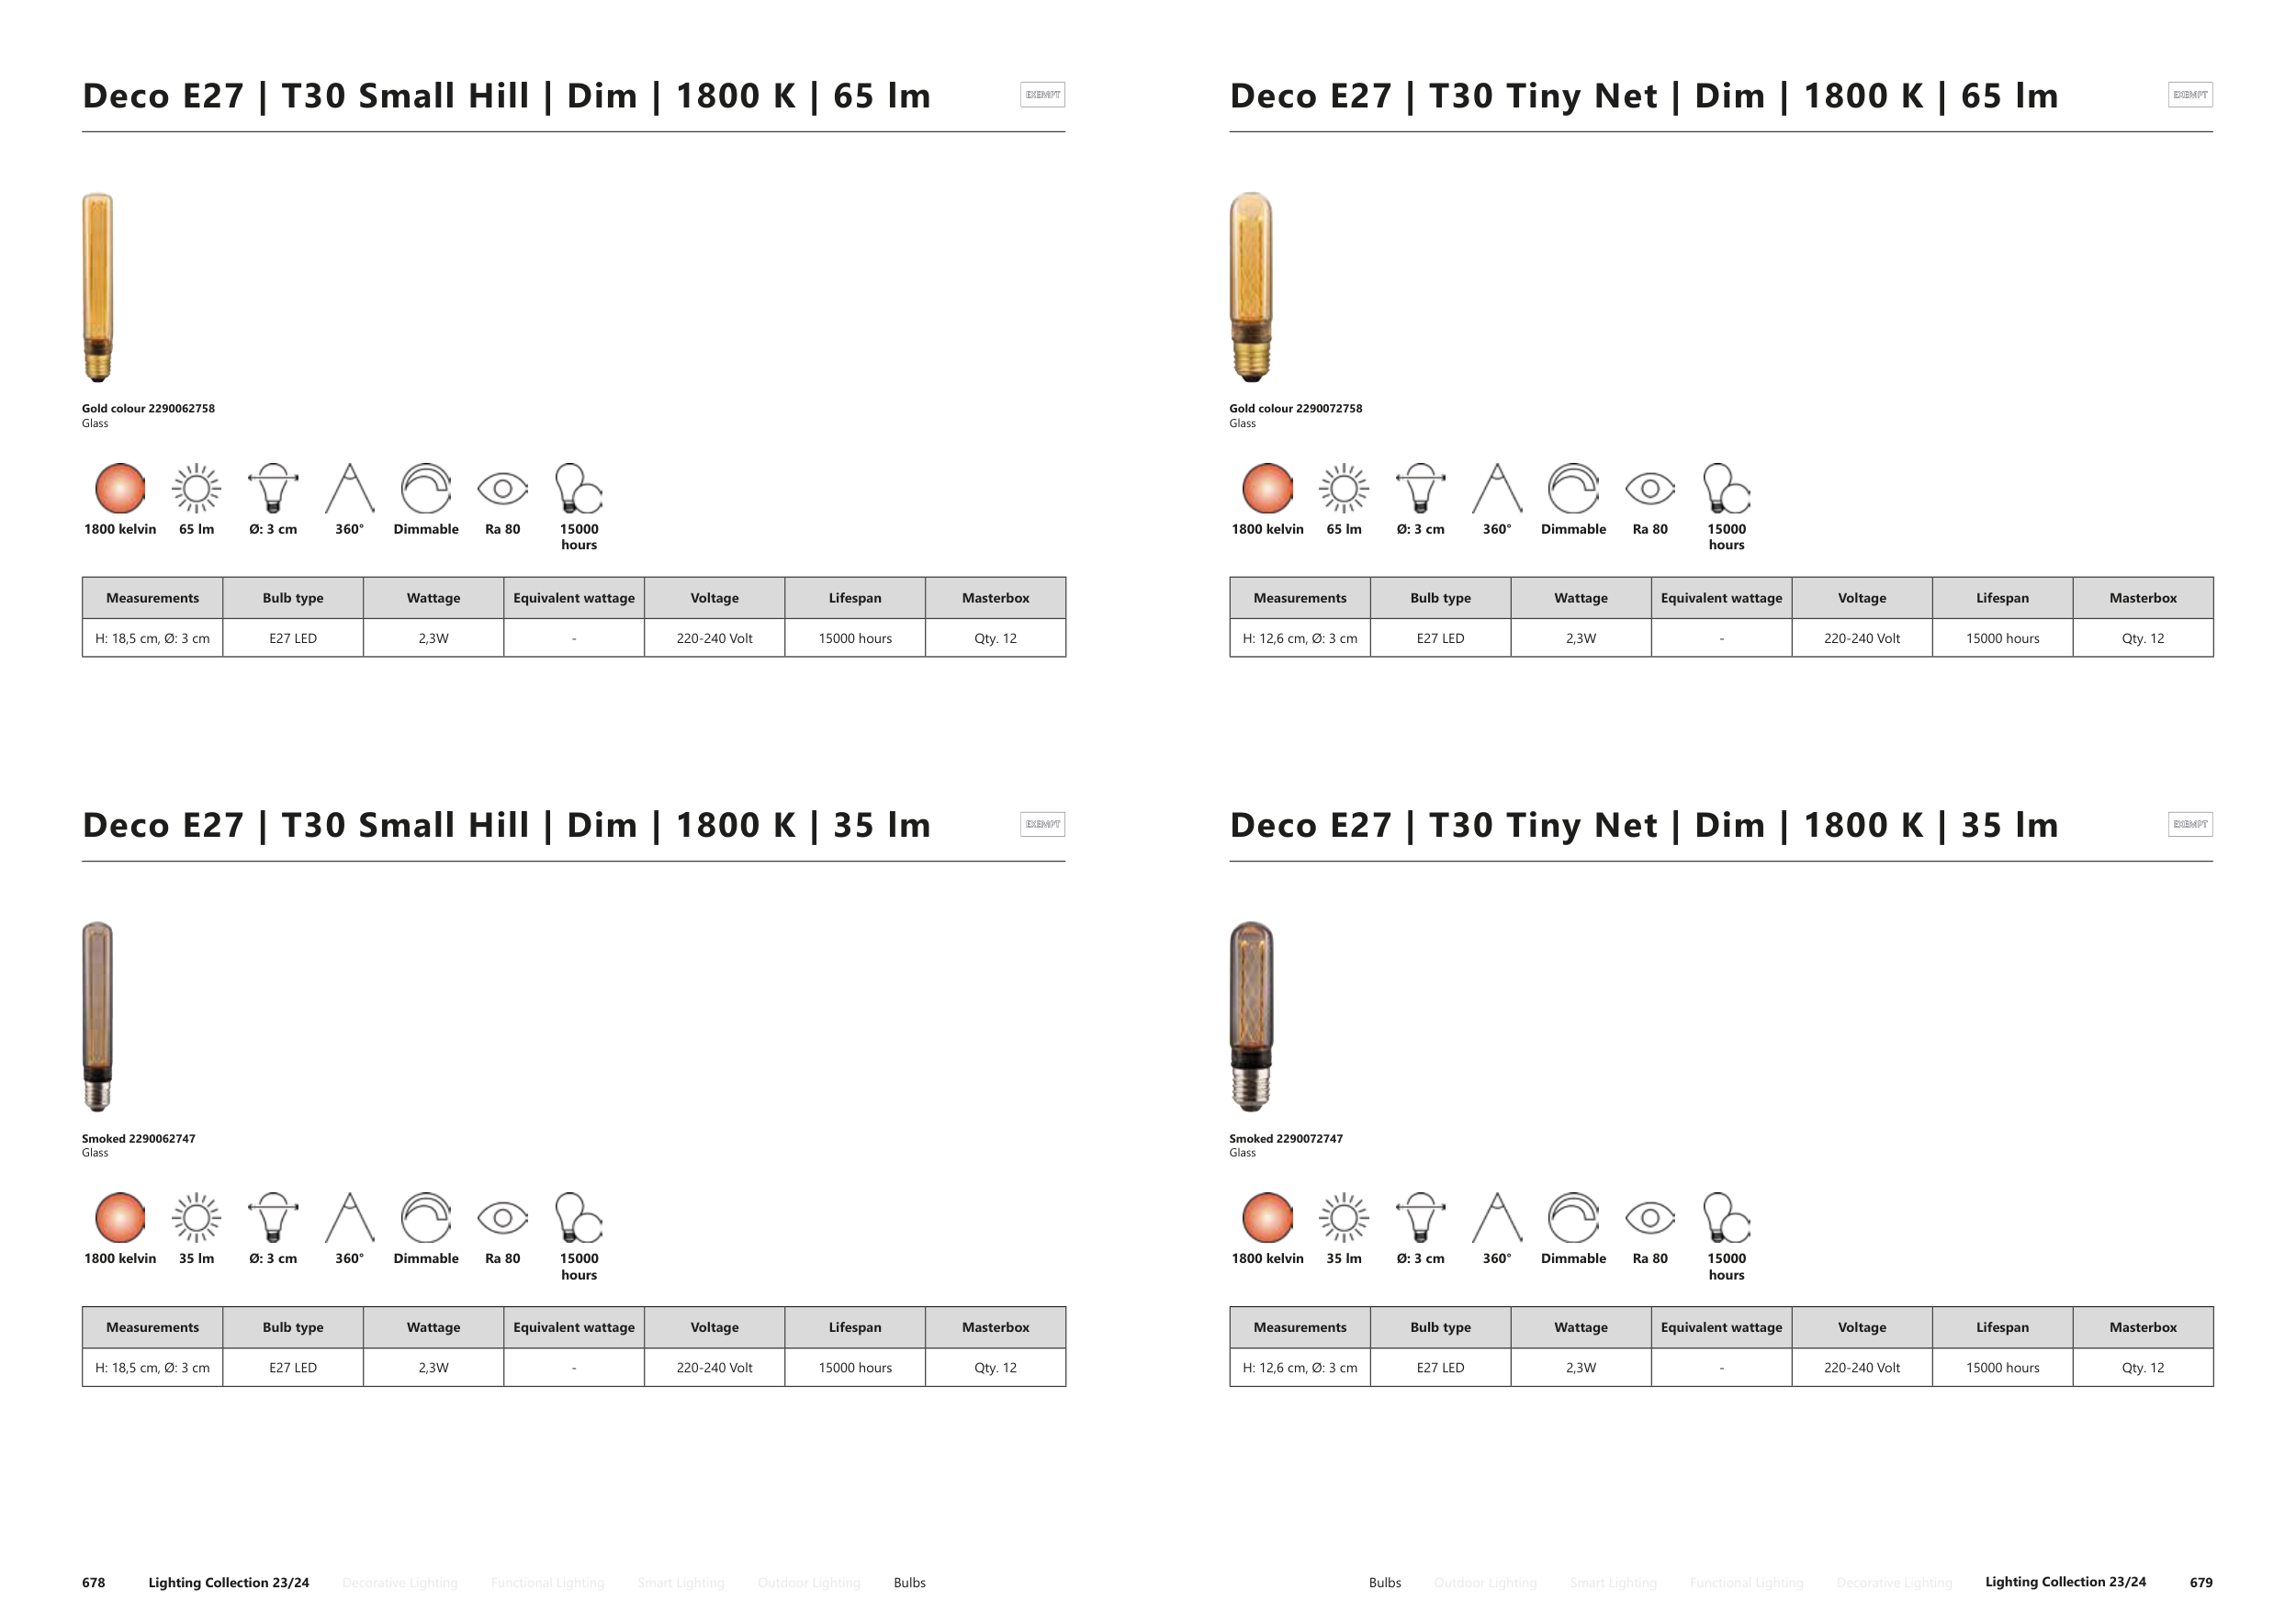Click the Dimmable icon under gold Small Hill bulb

(426, 488)
